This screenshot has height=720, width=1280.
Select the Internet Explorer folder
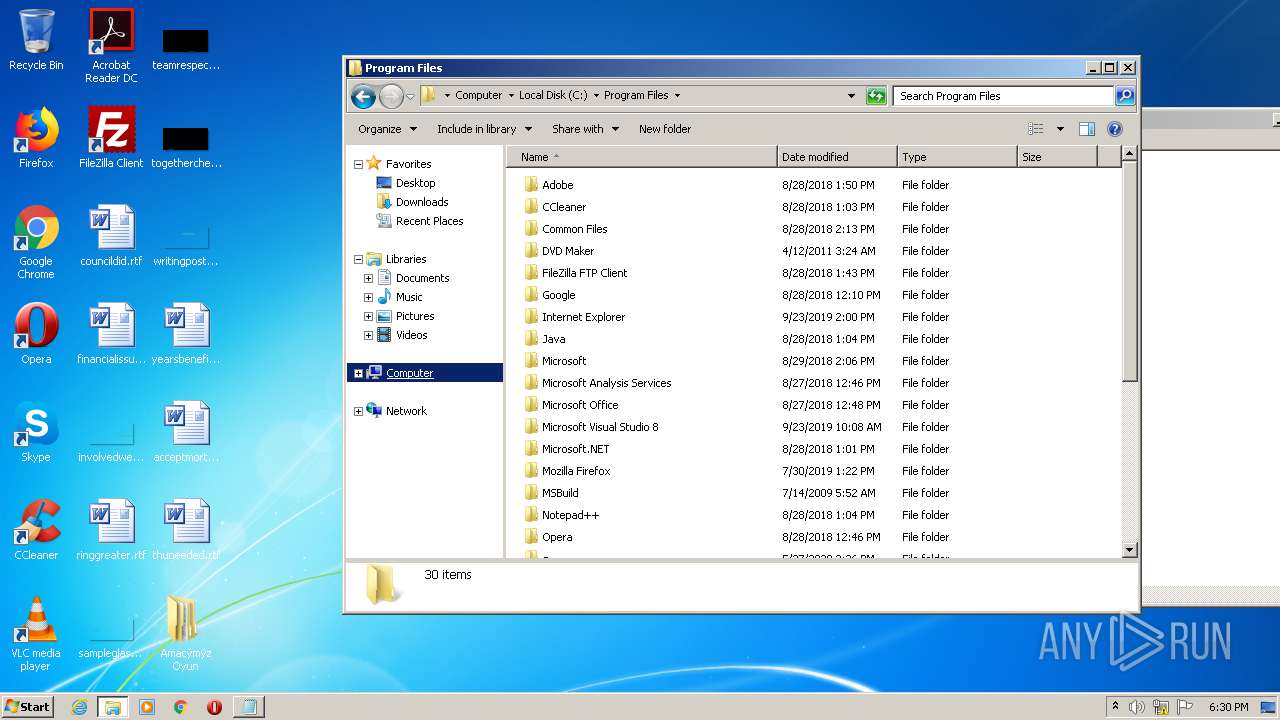coord(574,317)
